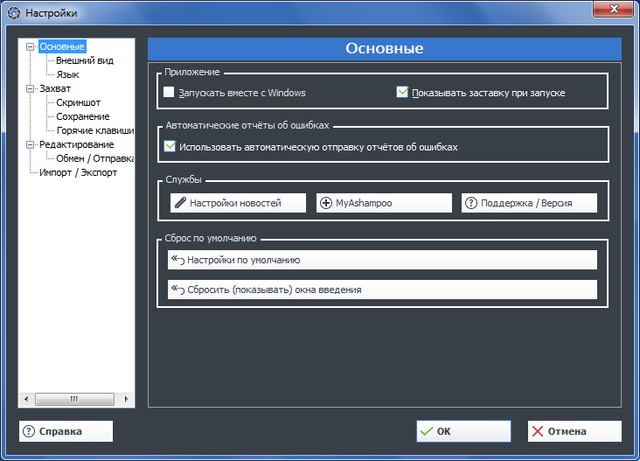Disable automatic error report sending checkbox

(169, 147)
